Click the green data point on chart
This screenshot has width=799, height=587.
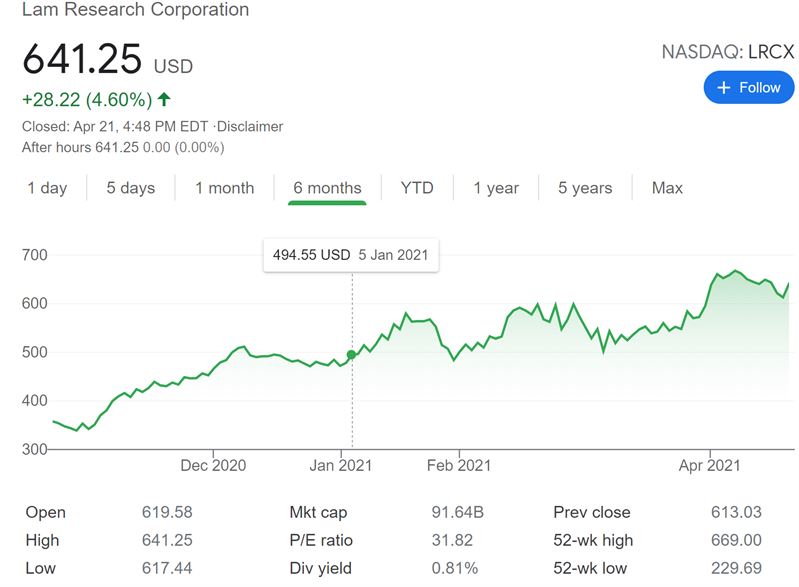[351, 354]
